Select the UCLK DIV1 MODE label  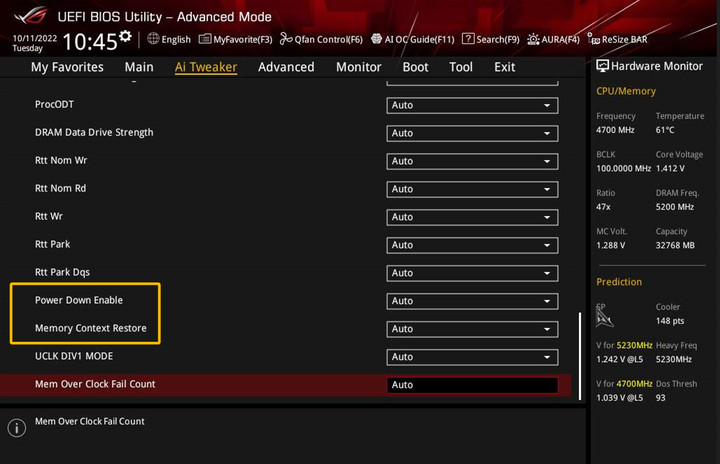74,356
